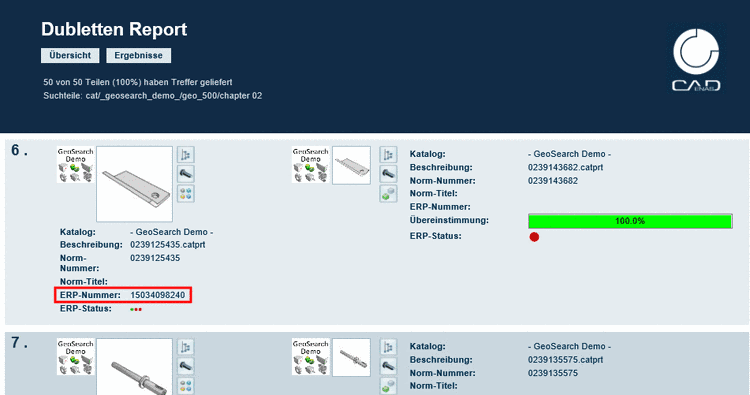Click GeoSearch Demo catalog icon of result 0239135575

point(310,357)
